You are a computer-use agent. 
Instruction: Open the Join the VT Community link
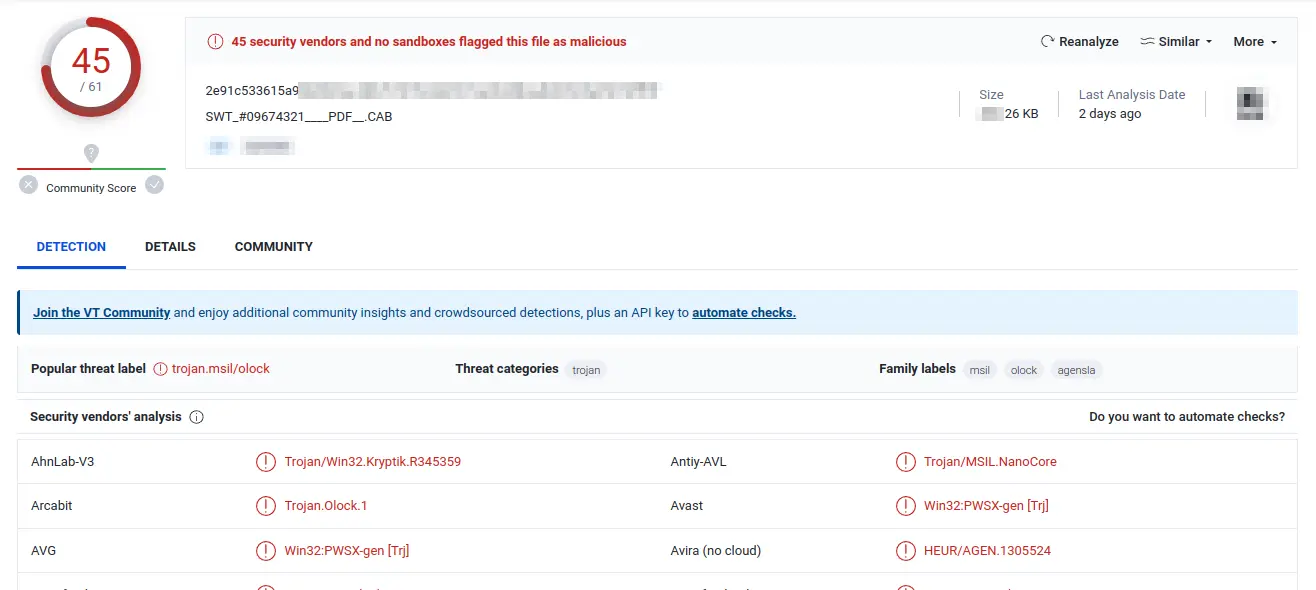[102, 313]
